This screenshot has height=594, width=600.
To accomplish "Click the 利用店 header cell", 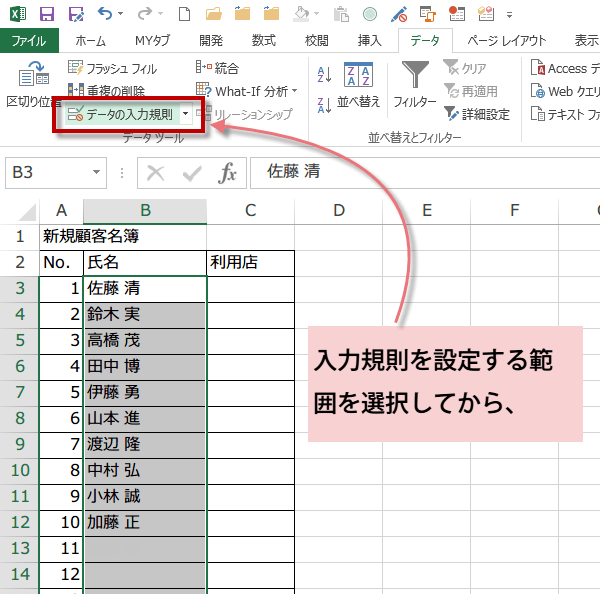I will 251,263.
